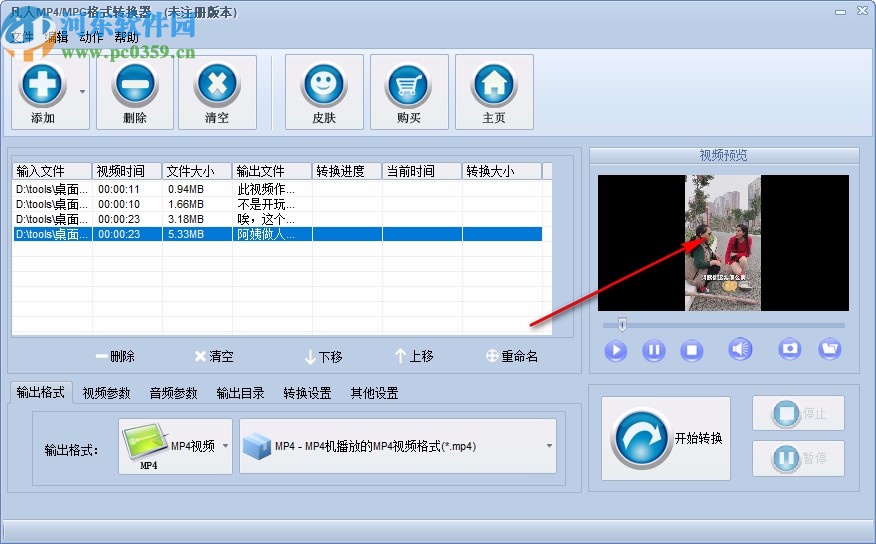Minimize the converter window
The width and height of the screenshot is (876, 544).
[840, 11]
